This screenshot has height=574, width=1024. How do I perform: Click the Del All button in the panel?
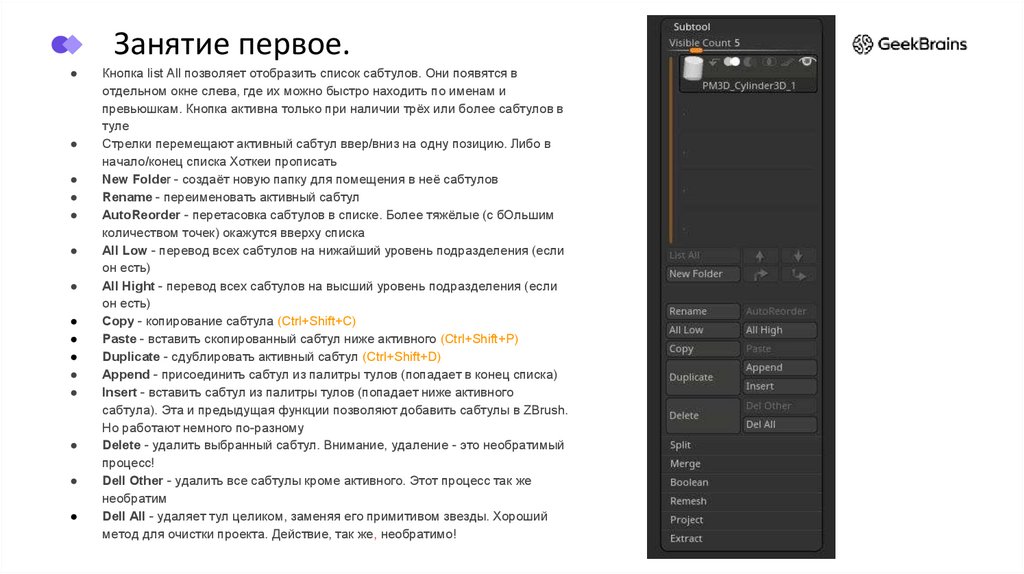[780, 424]
